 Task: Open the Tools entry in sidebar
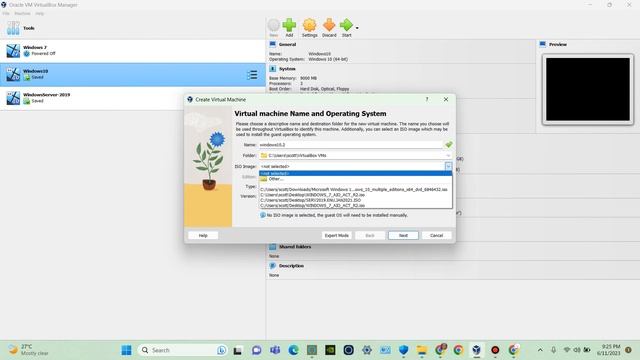click(x=133, y=28)
